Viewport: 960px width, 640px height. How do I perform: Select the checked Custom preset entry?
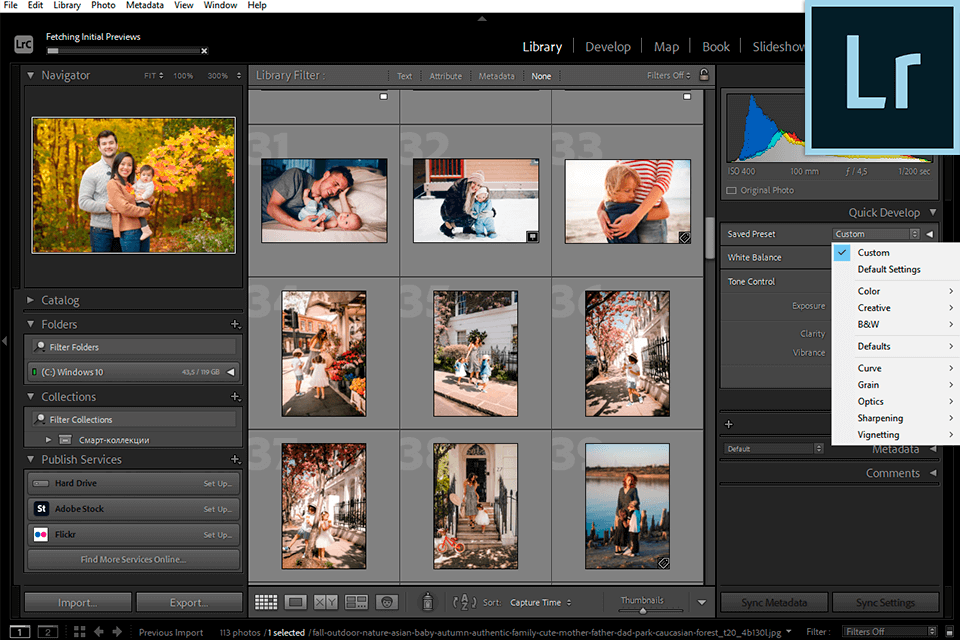click(x=873, y=252)
